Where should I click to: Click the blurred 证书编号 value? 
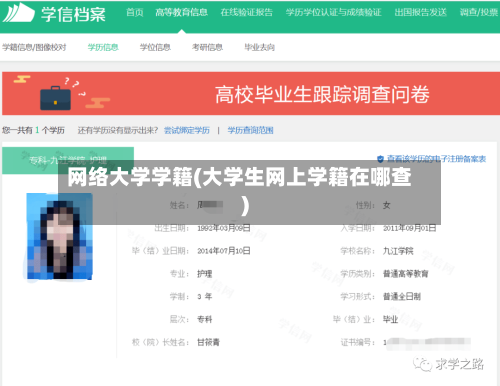(x=427, y=342)
